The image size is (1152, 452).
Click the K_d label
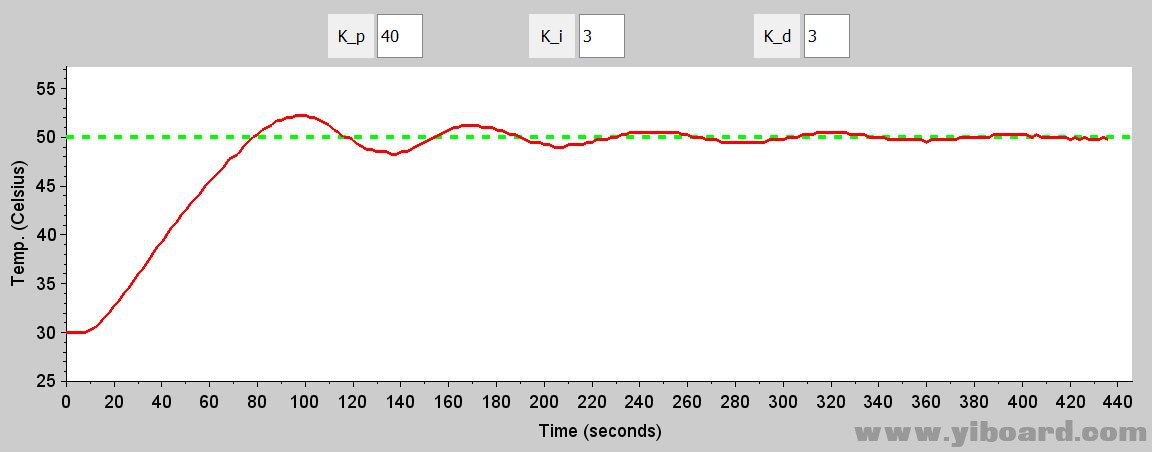click(x=777, y=35)
